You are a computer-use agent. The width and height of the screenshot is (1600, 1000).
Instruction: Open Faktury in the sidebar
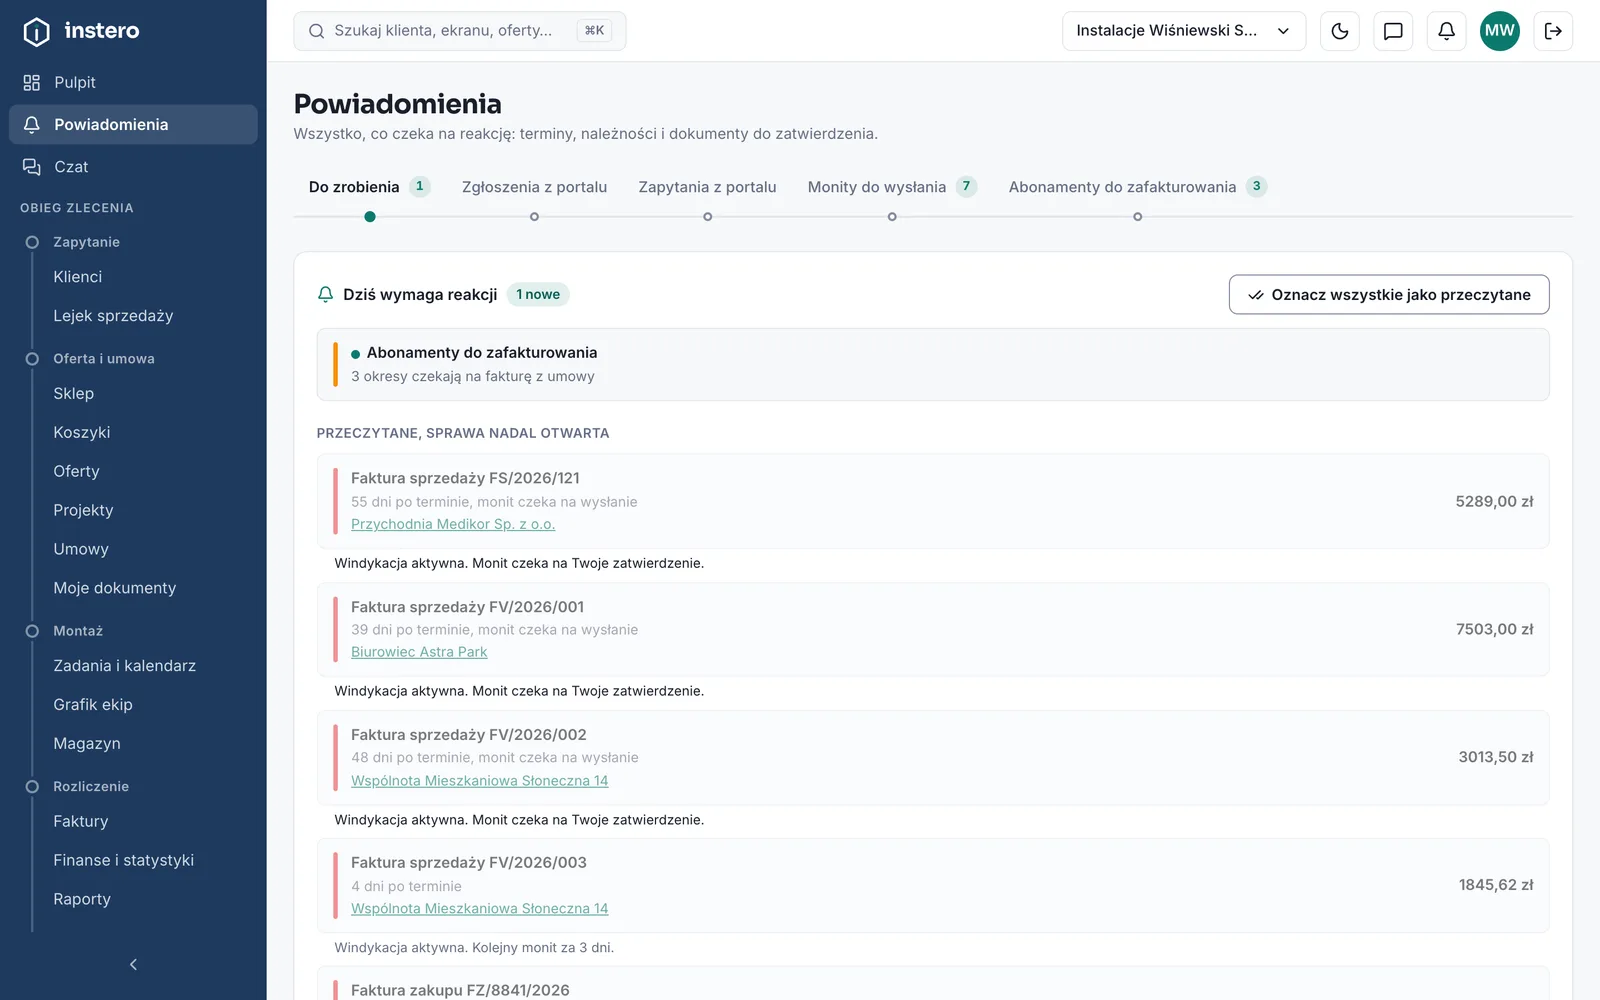(81, 822)
